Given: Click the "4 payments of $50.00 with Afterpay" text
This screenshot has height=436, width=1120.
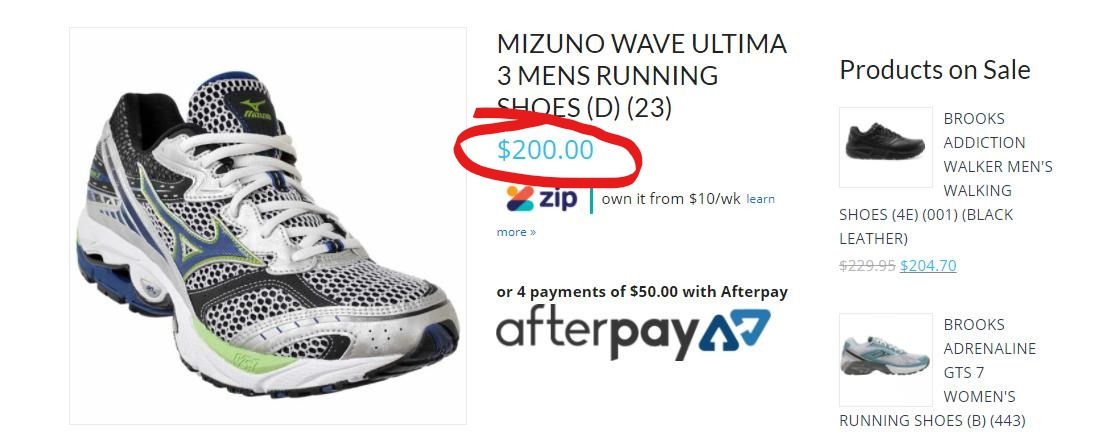Looking at the screenshot, I should click(642, 292).
